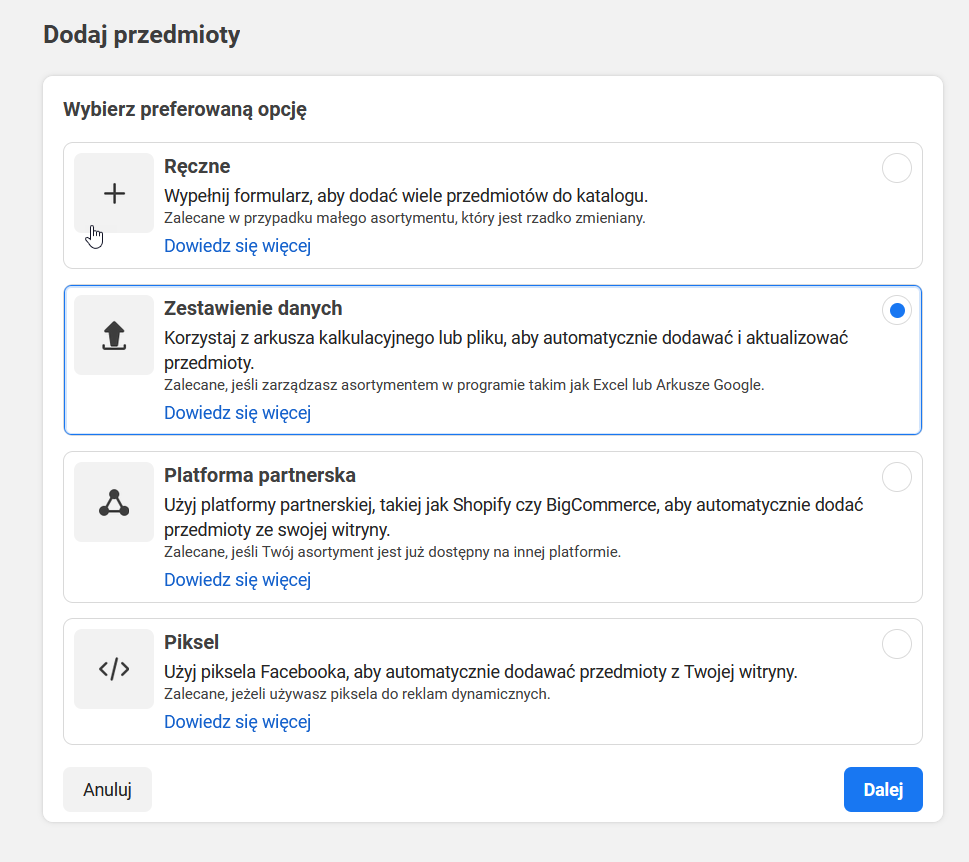
Task: Click the Piksel code brackets icon
Action: [x=114, y=669]
